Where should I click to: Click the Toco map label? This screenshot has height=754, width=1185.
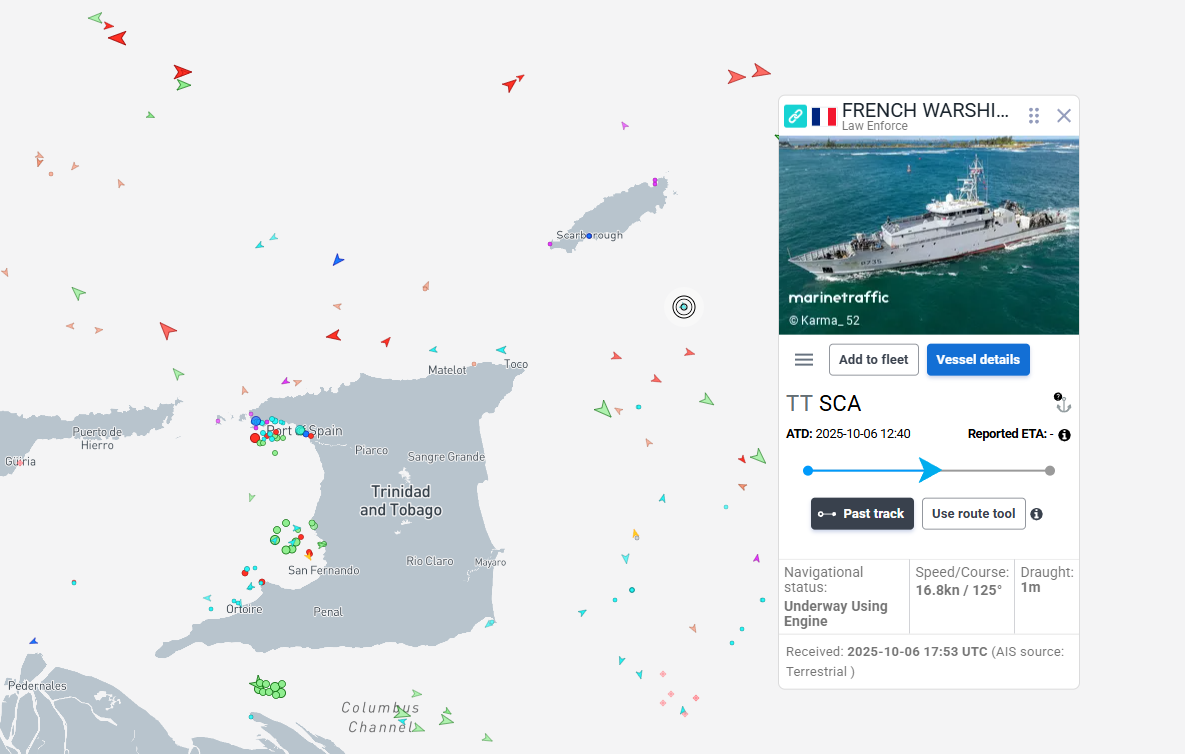point(516,364)
